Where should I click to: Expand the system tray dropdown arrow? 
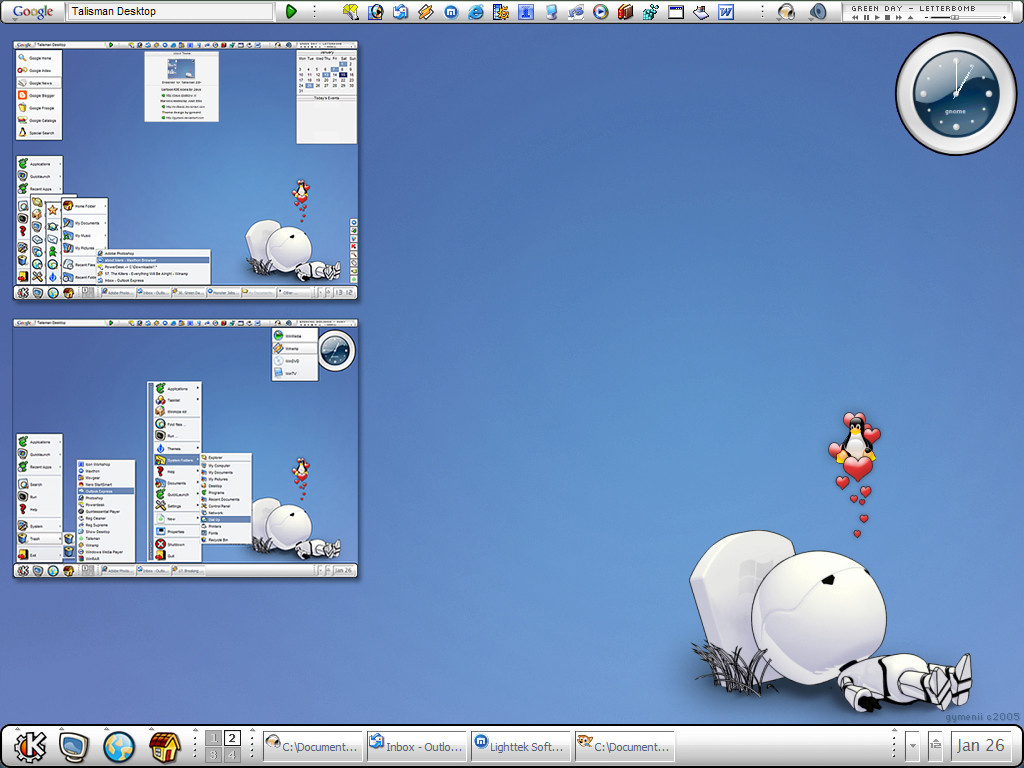click(912, 746)
